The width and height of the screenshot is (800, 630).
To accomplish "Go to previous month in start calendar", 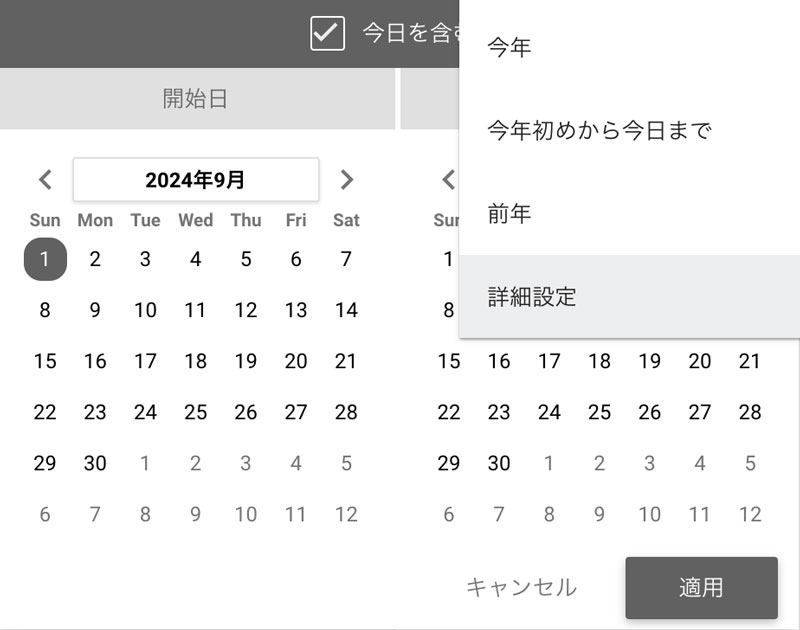I will click(45, 180).
